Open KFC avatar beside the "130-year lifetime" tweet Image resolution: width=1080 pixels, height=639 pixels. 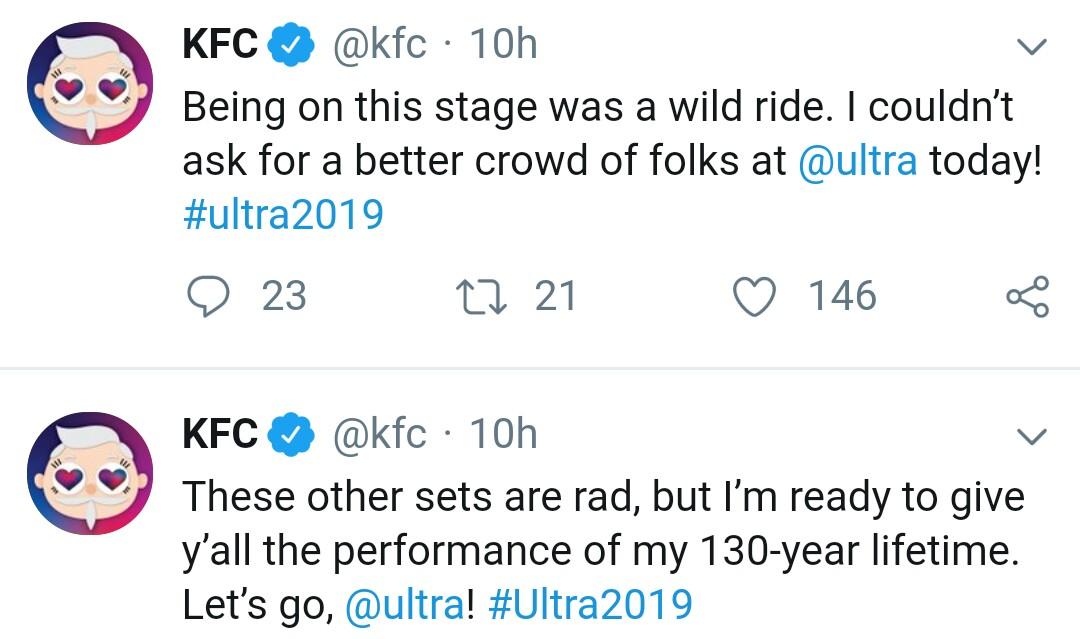[x=89, y=473]
